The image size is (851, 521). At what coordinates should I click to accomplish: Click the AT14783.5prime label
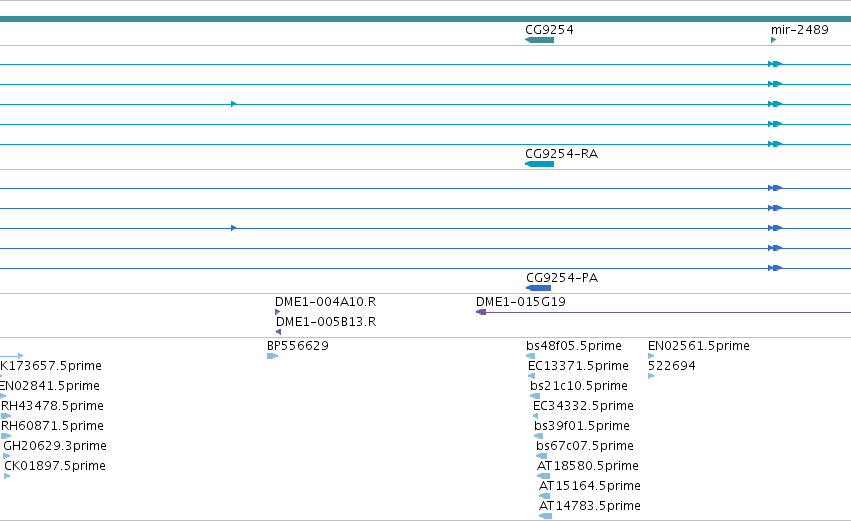click(590, 506)
